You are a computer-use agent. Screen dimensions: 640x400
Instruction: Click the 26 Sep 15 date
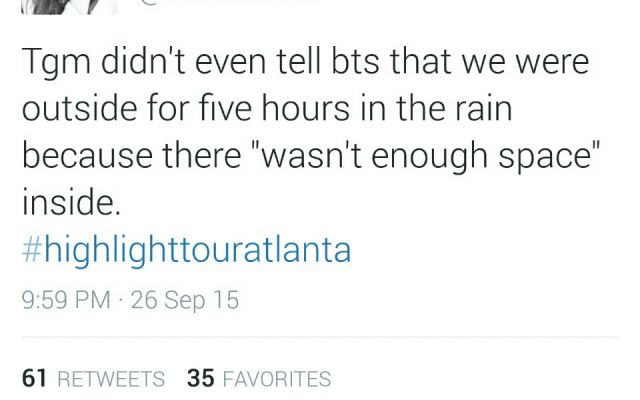coord(185,300)
